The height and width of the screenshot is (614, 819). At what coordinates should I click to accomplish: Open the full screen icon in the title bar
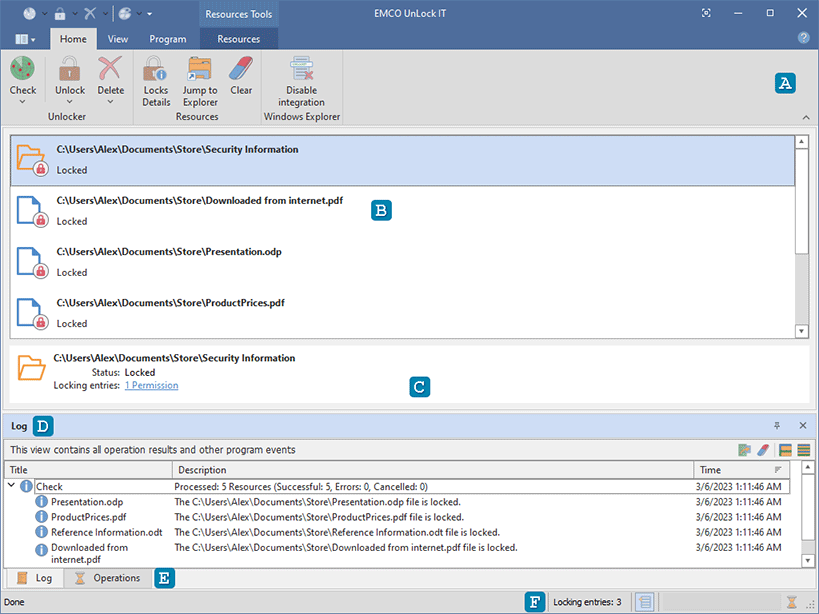coord(706,13)
